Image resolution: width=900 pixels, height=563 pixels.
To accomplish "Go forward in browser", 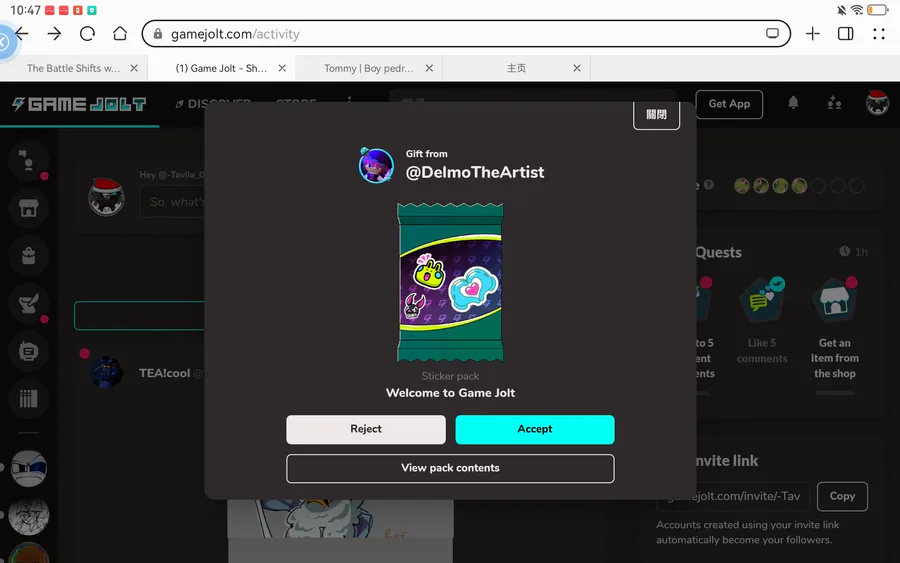I will (x=54, y=34).
